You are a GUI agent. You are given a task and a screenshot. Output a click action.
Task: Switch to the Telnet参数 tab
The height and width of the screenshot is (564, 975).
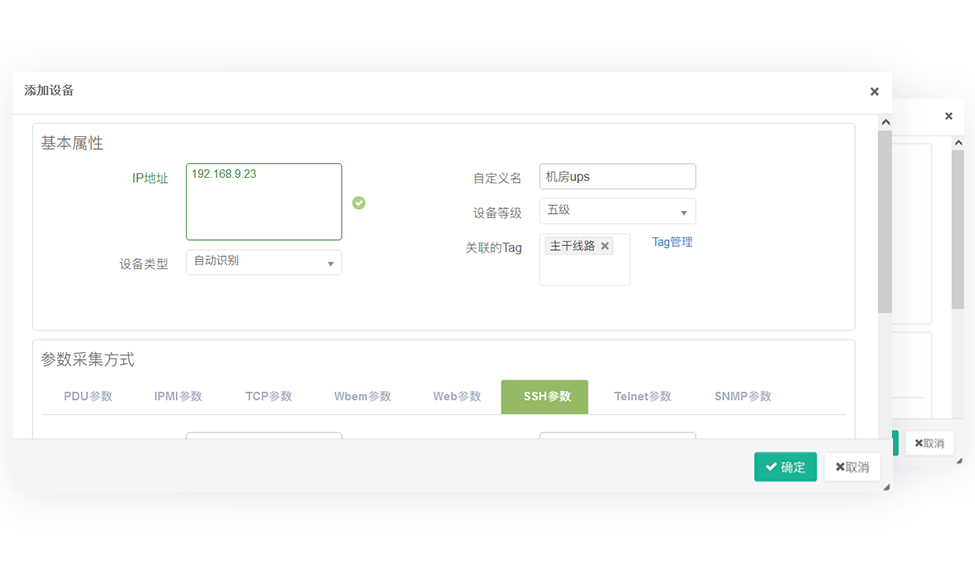coord(643,397)
